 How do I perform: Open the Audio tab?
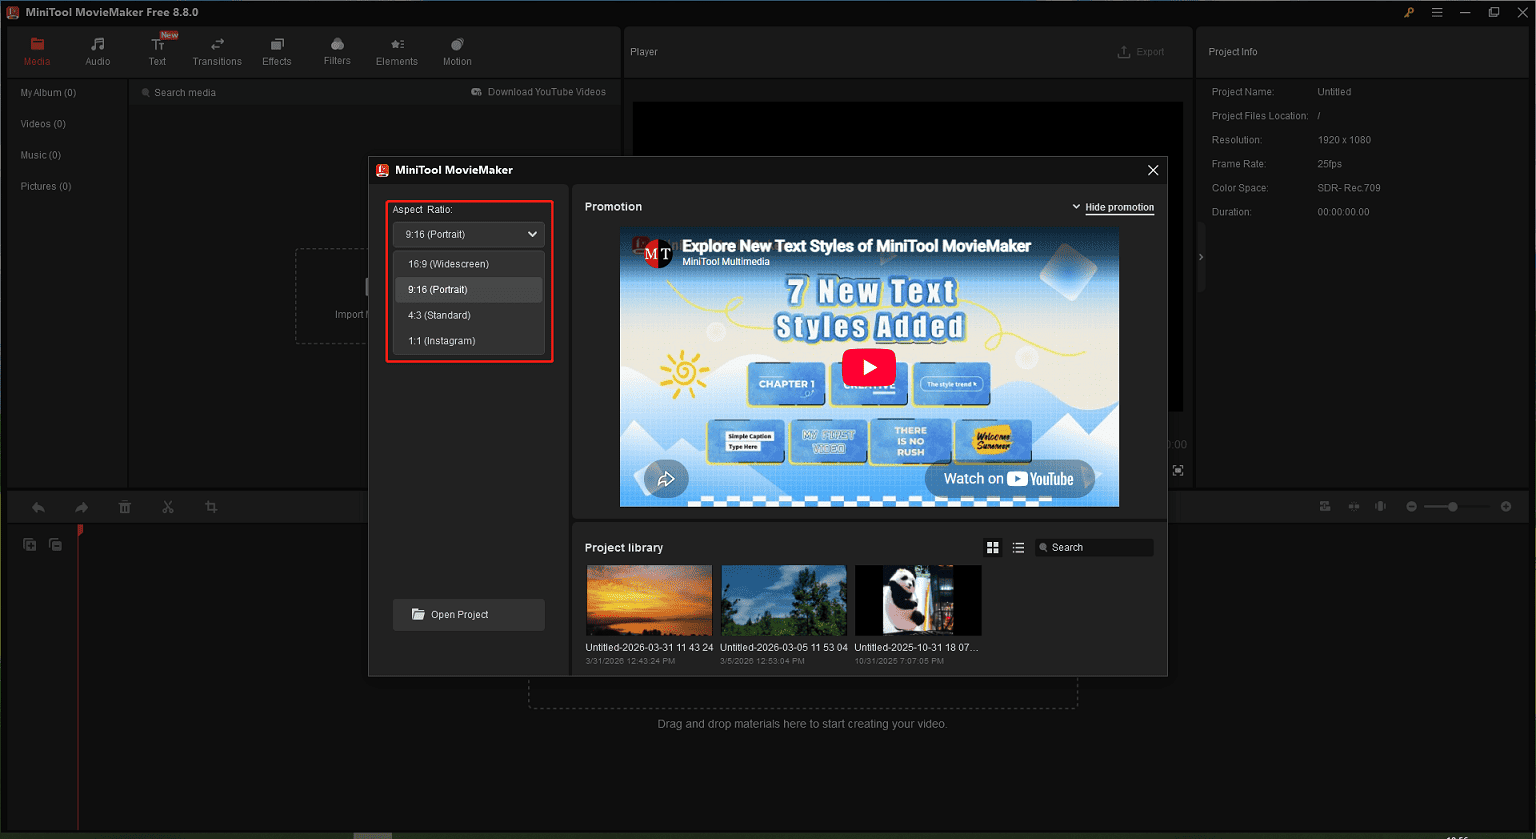[x=98, y=51]
